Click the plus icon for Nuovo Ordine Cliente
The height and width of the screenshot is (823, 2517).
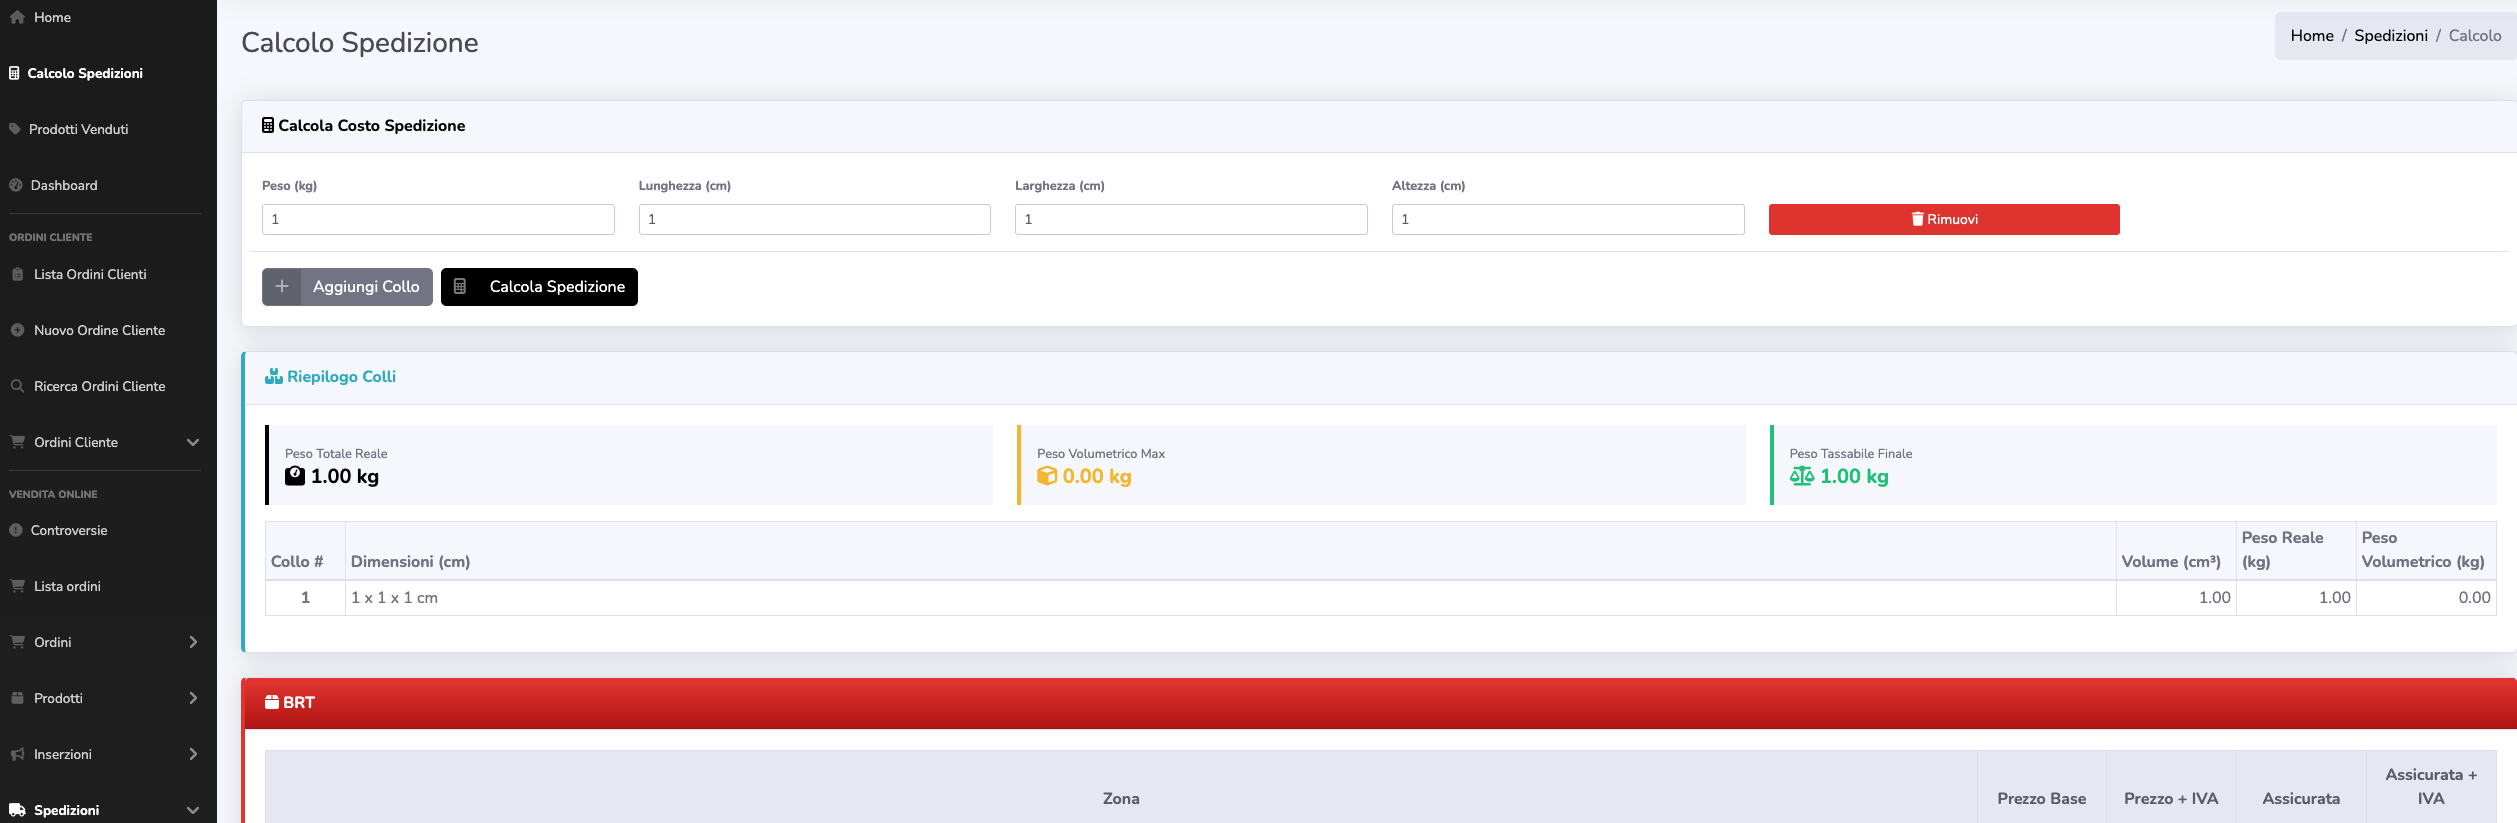pos(17,330)
